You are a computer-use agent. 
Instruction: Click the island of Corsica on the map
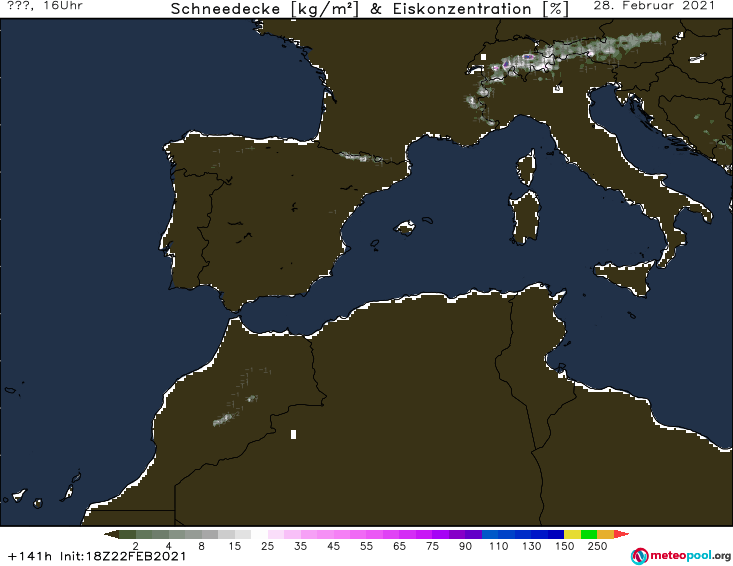click(526, 168)
